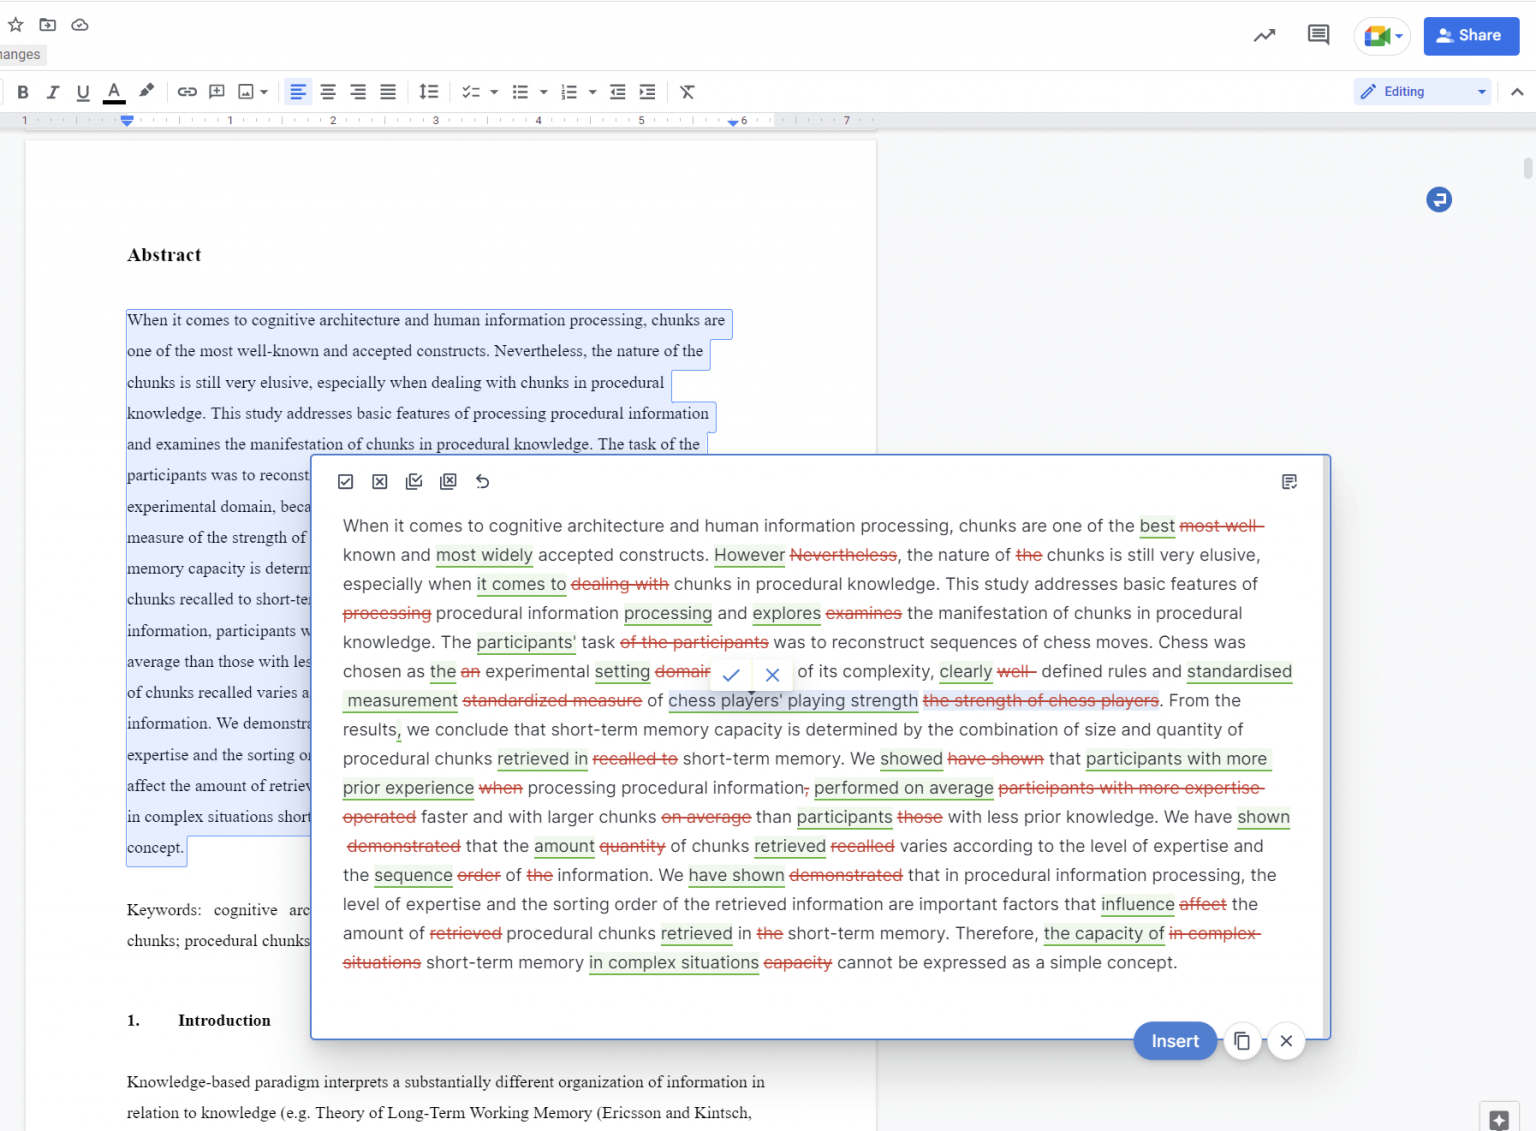Open the Editing mode dropdown
The width and height of the screenshot is (1536, 1131).
pyautogui.click(x=1421, y=91)
